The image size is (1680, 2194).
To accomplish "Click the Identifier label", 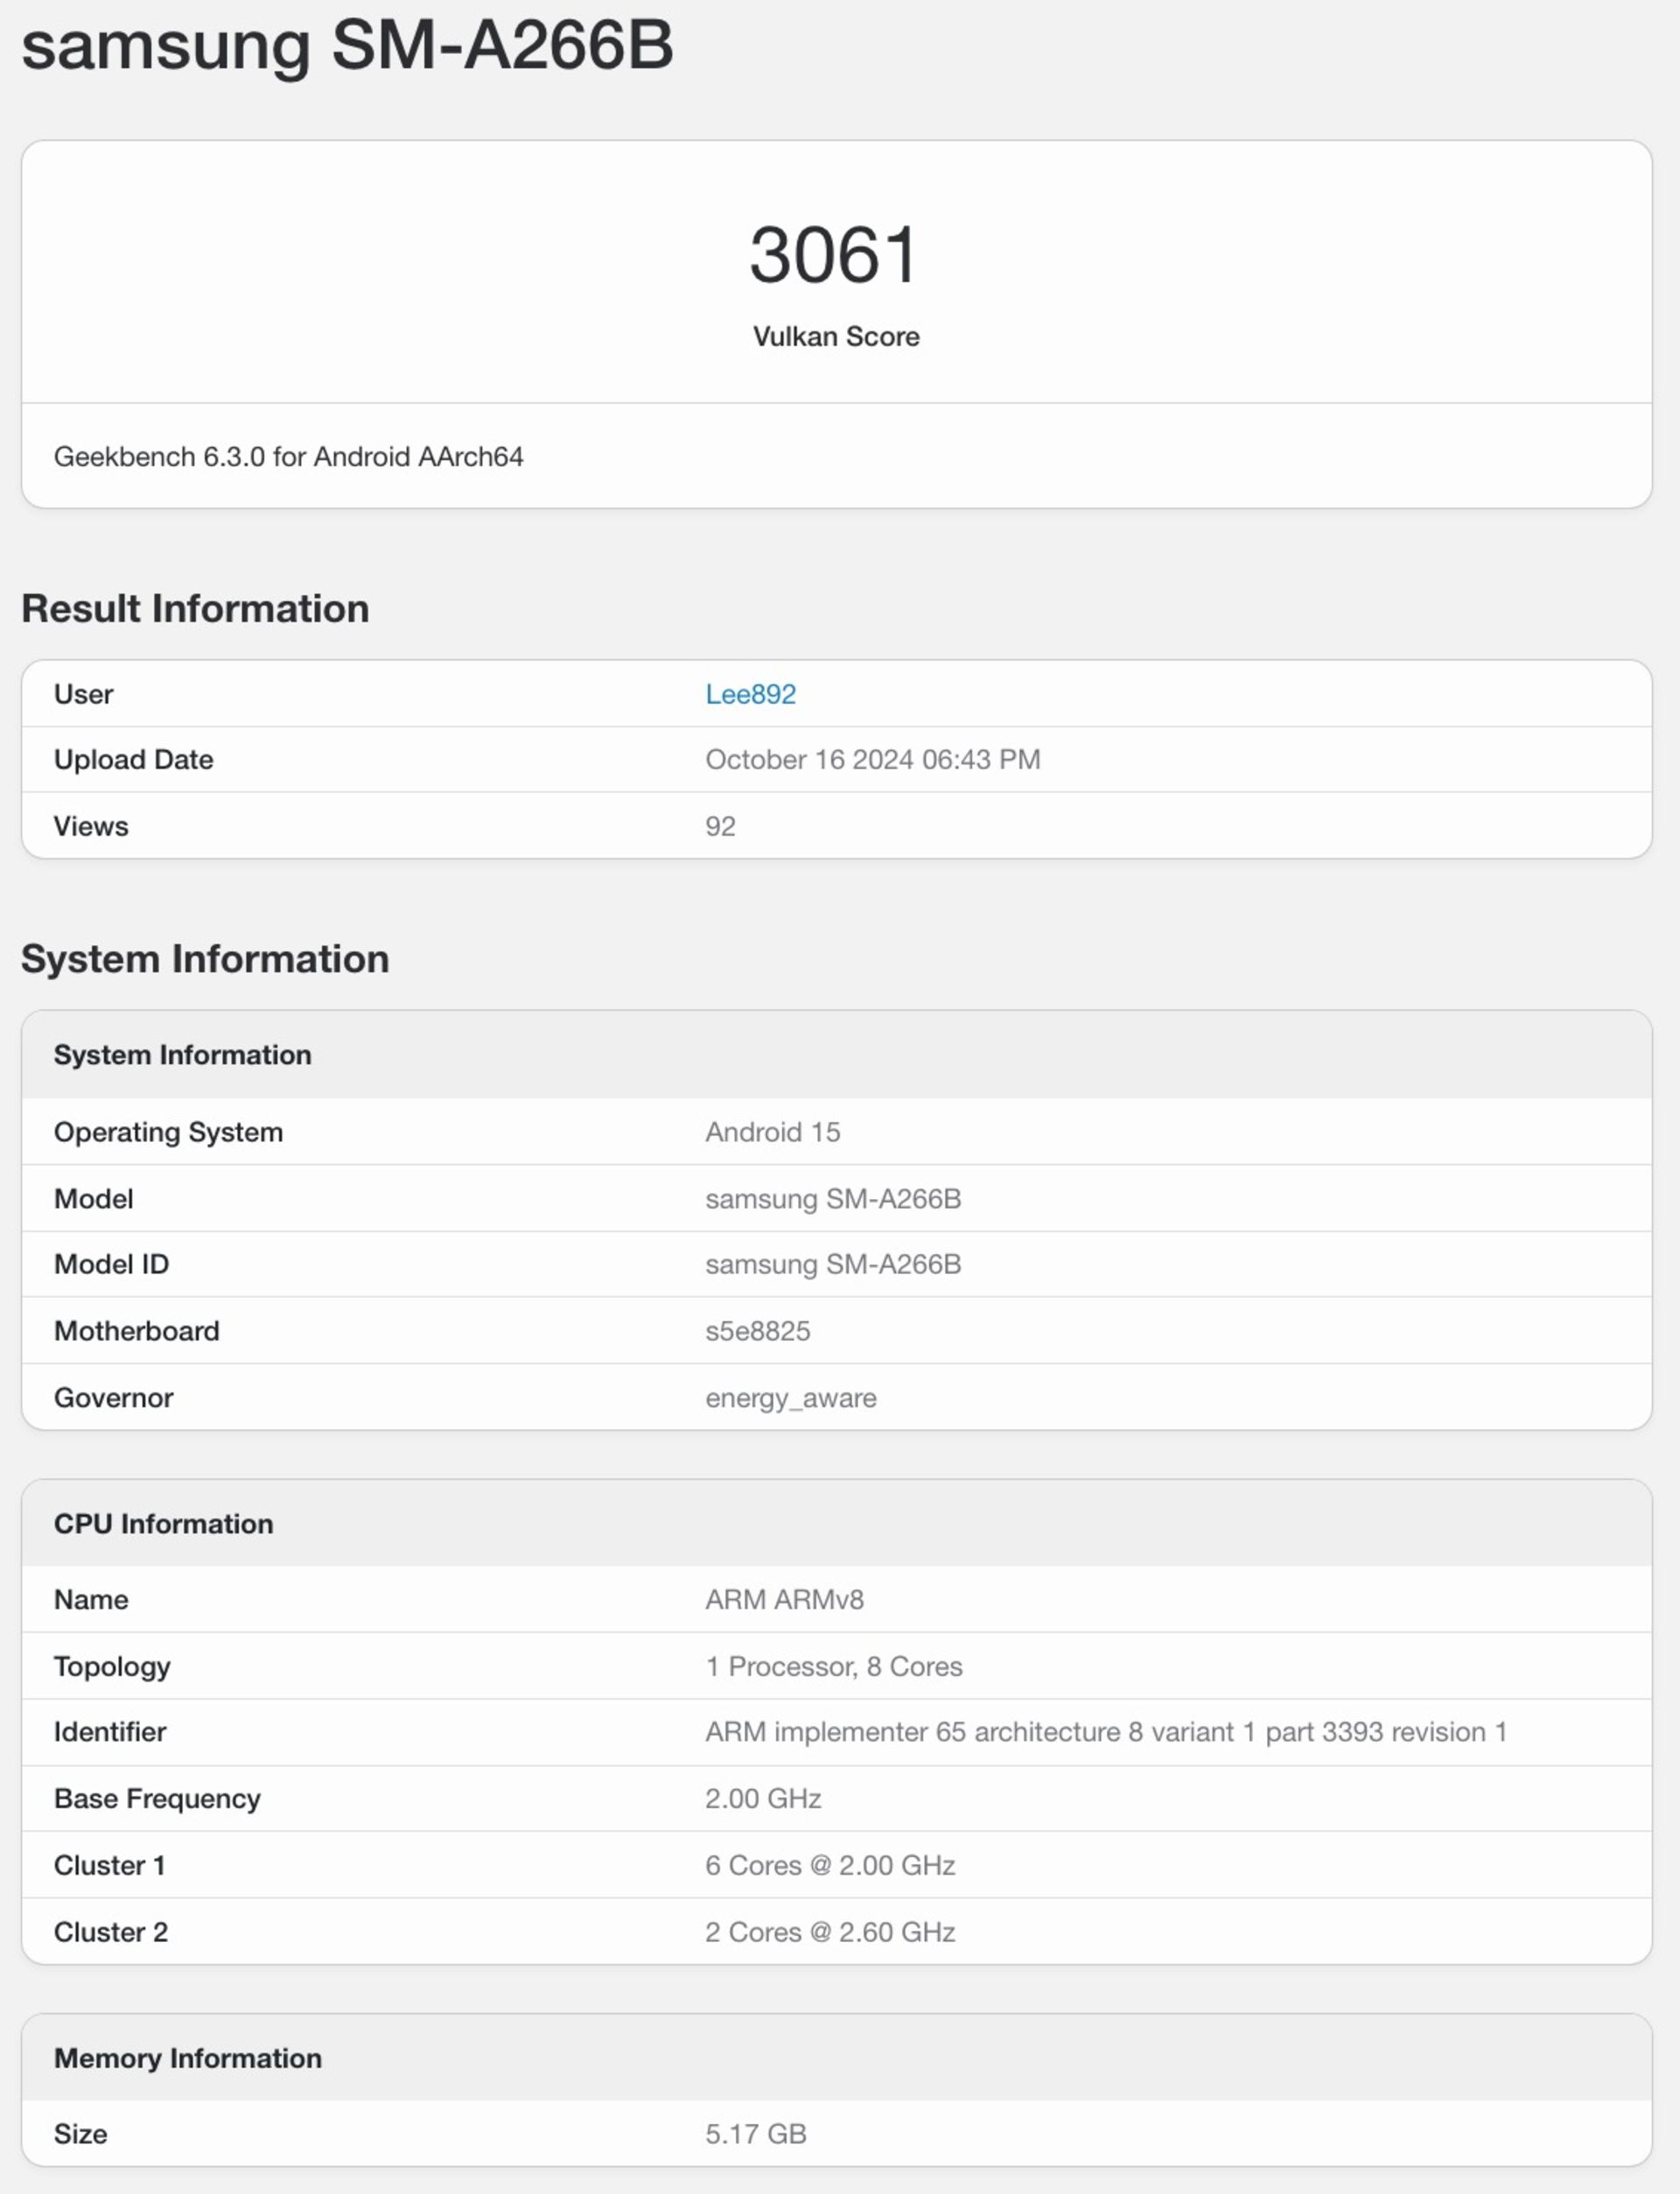I will tap(110, 1732).
